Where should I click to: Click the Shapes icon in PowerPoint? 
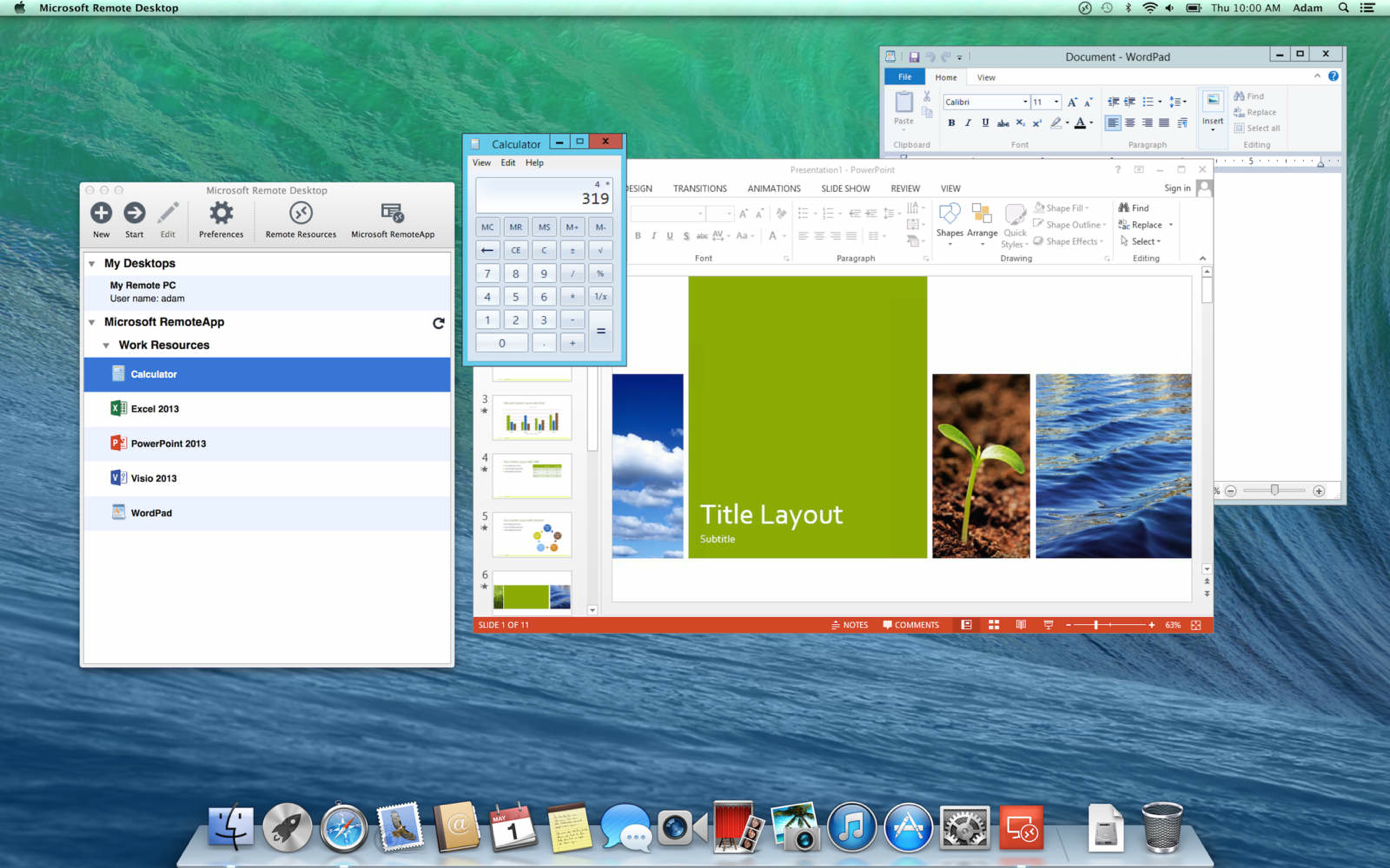point(949,214)
